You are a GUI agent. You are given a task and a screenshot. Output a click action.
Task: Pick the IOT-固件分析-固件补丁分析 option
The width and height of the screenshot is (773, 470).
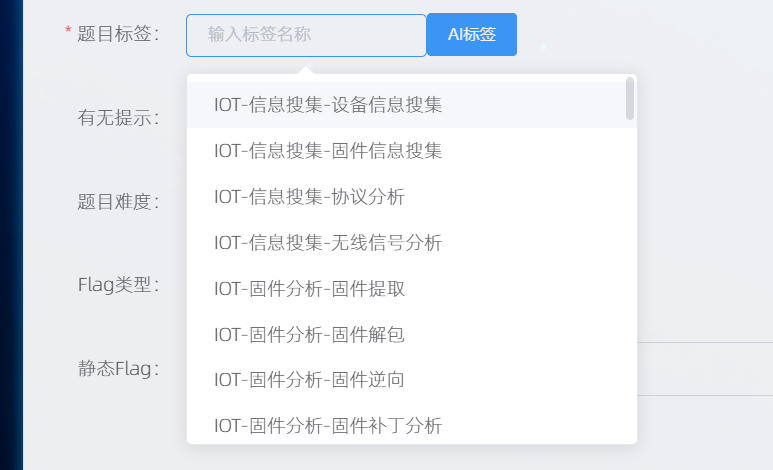coord(328,426)
